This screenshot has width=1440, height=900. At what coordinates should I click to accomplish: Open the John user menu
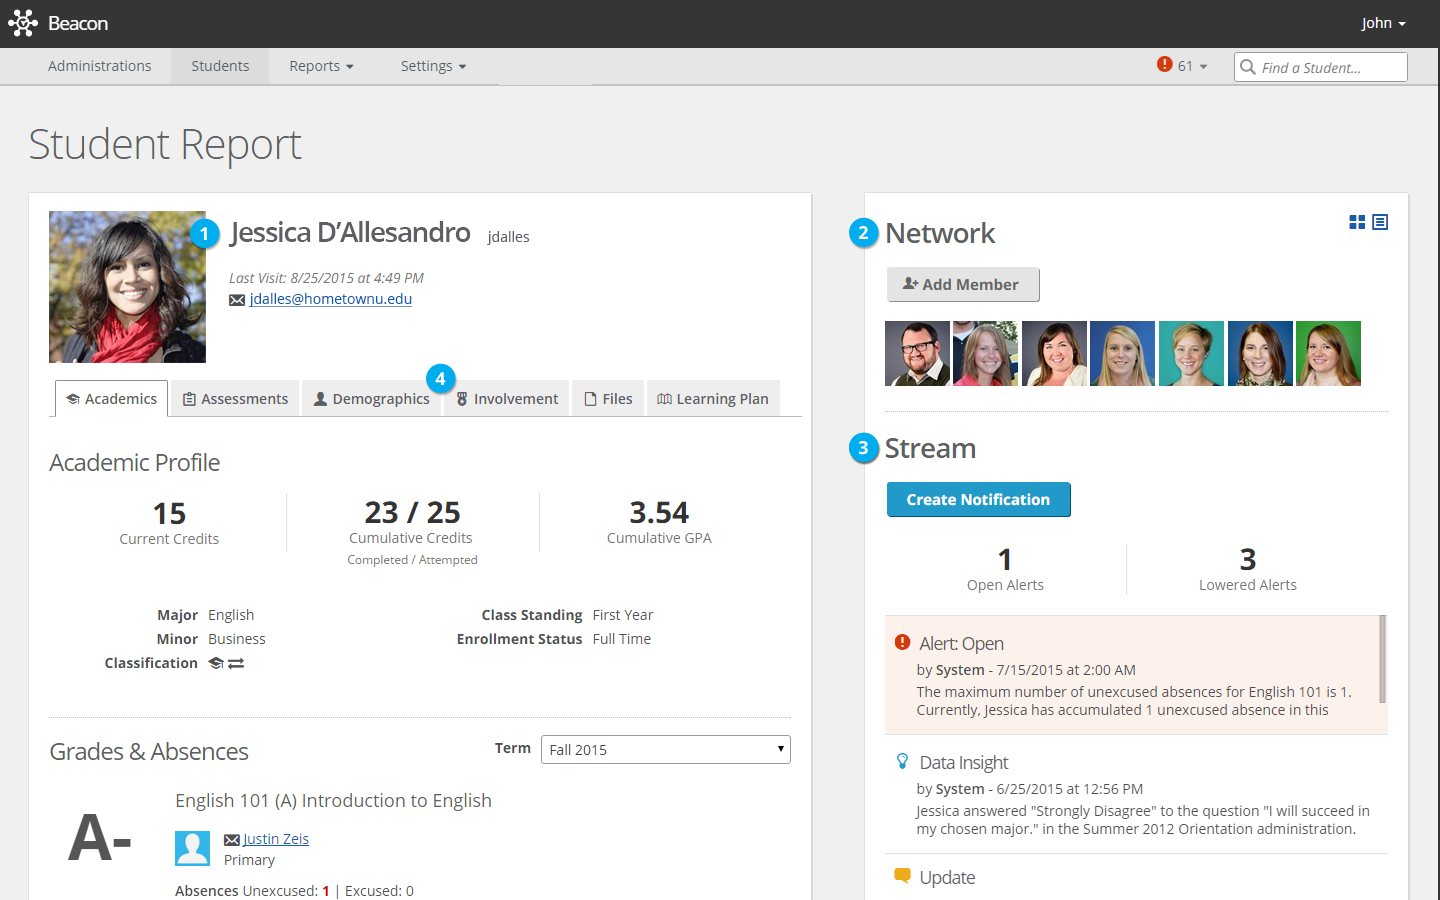click(1383, 23)
